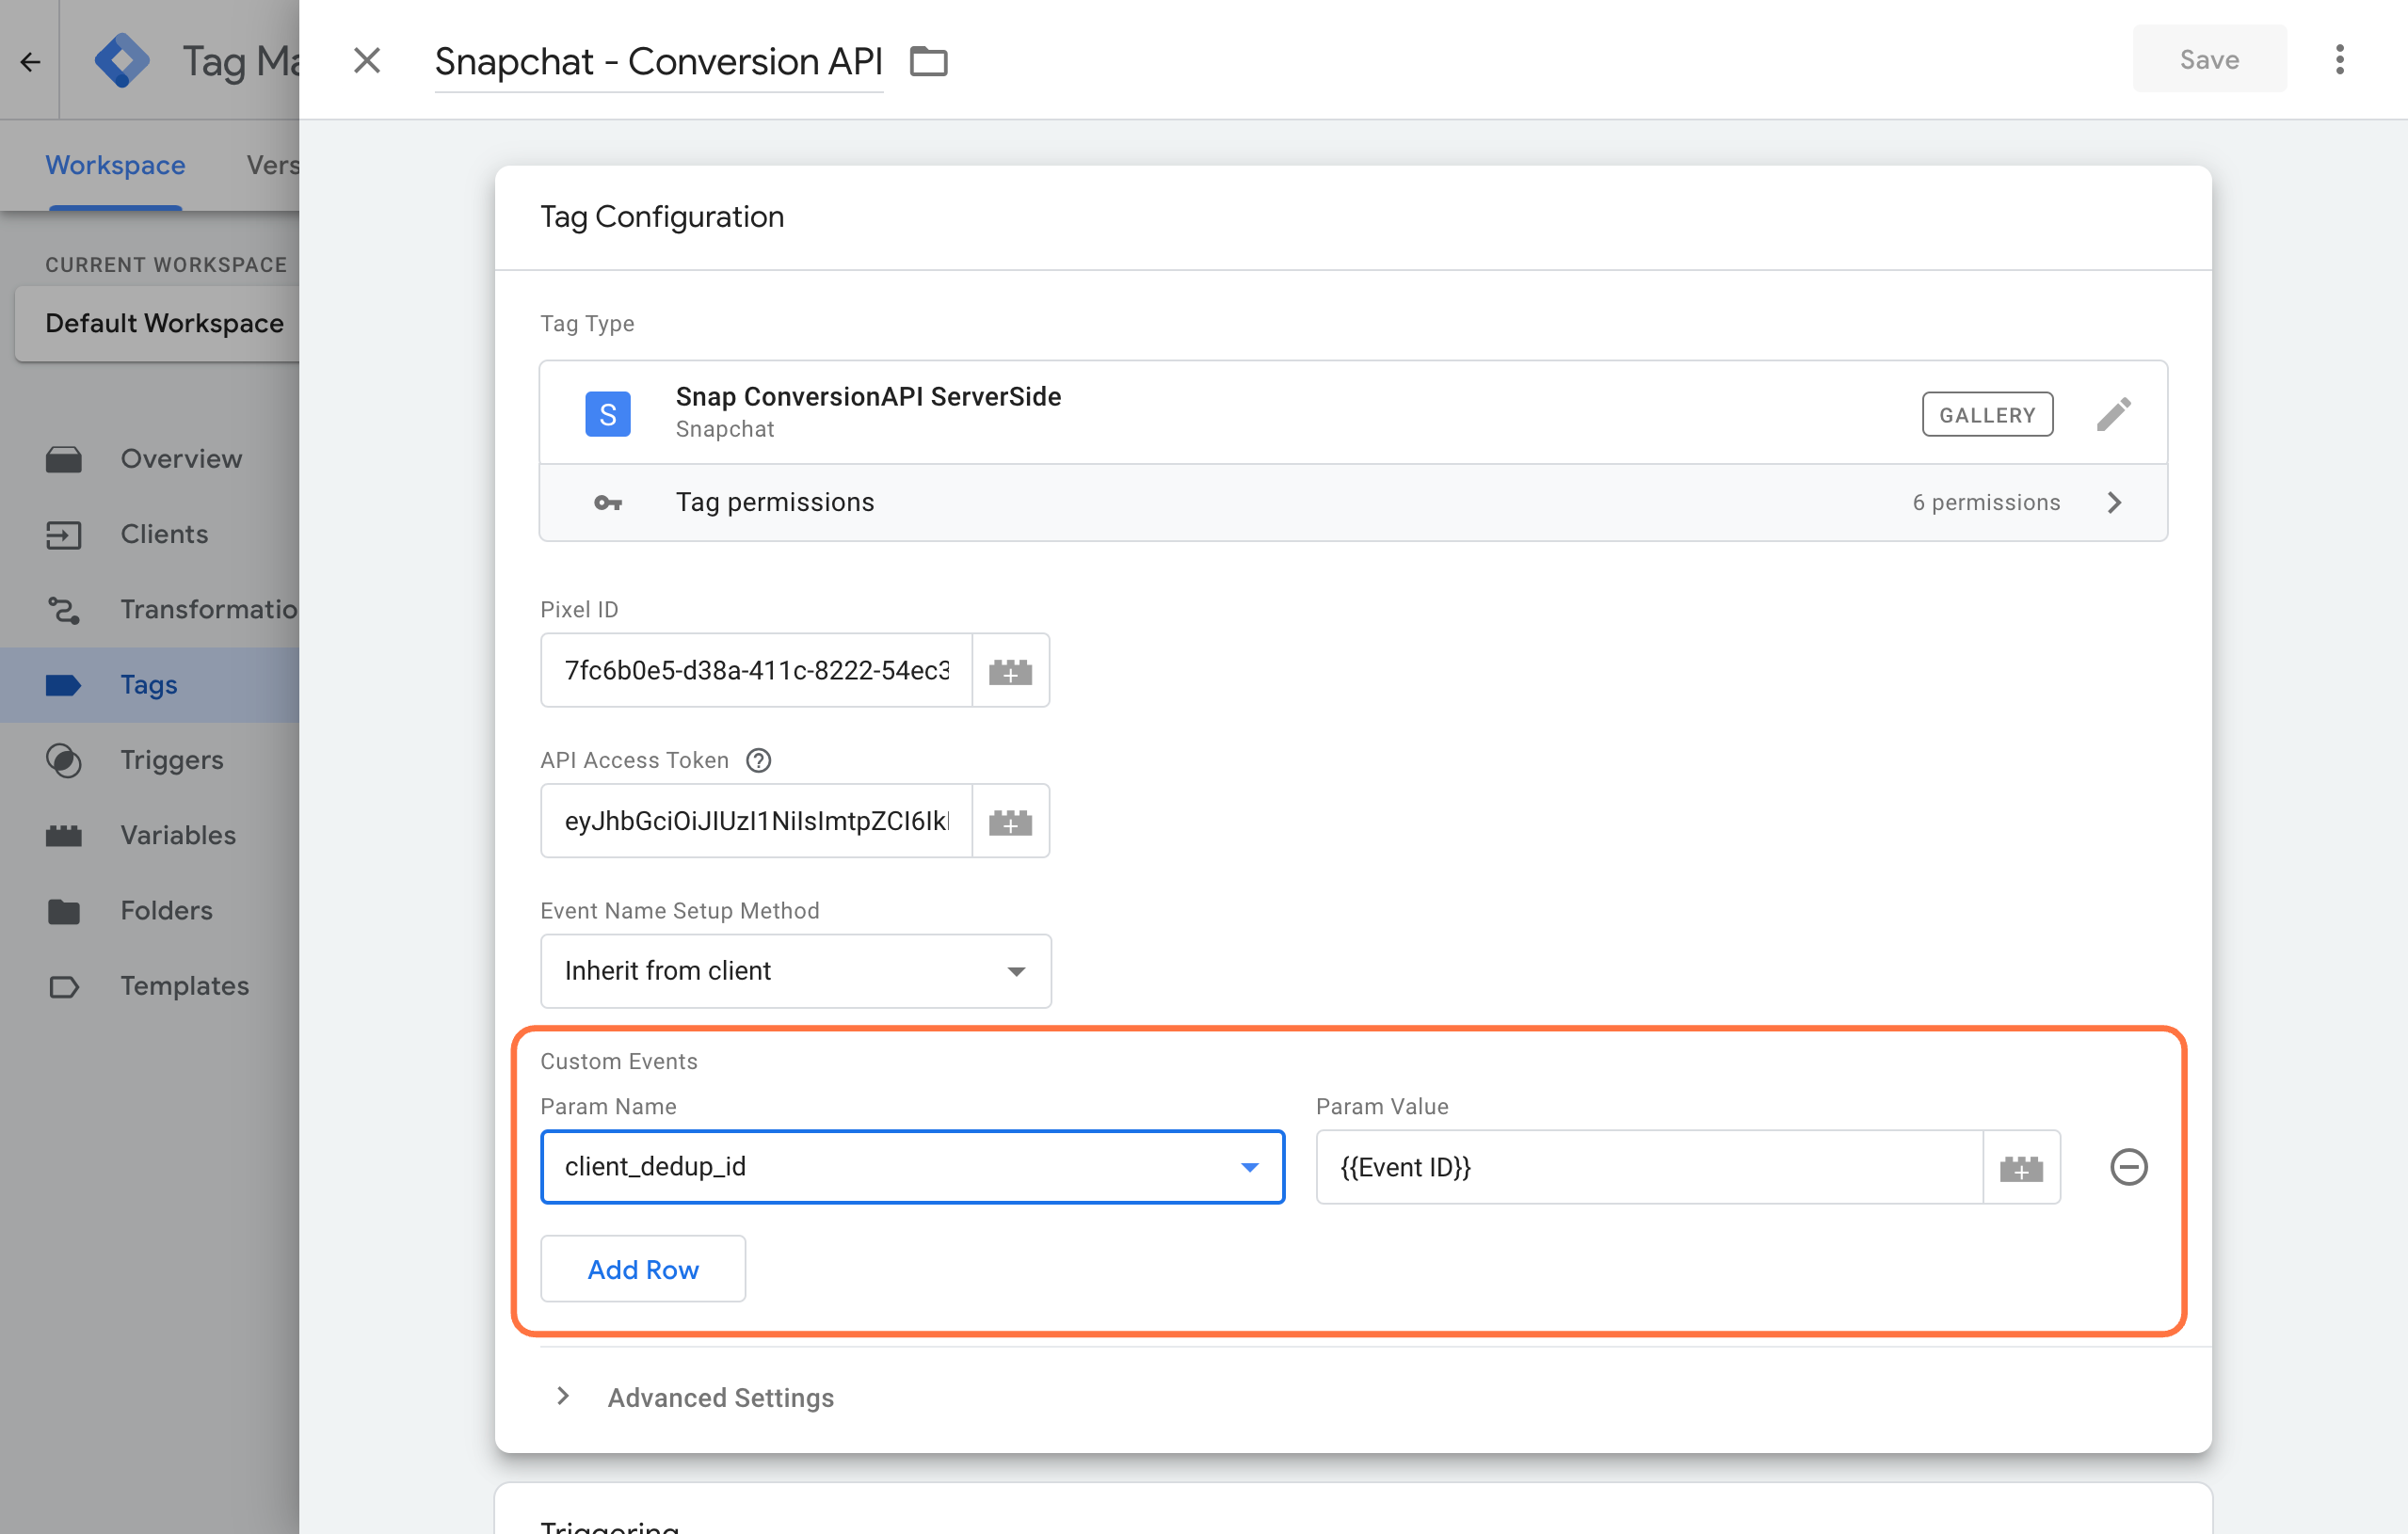Image resolution: width=2408 pixels, height=1534 pixels.
Task: Click the folder icon next to tag name
Action: [x=928, y=62]
